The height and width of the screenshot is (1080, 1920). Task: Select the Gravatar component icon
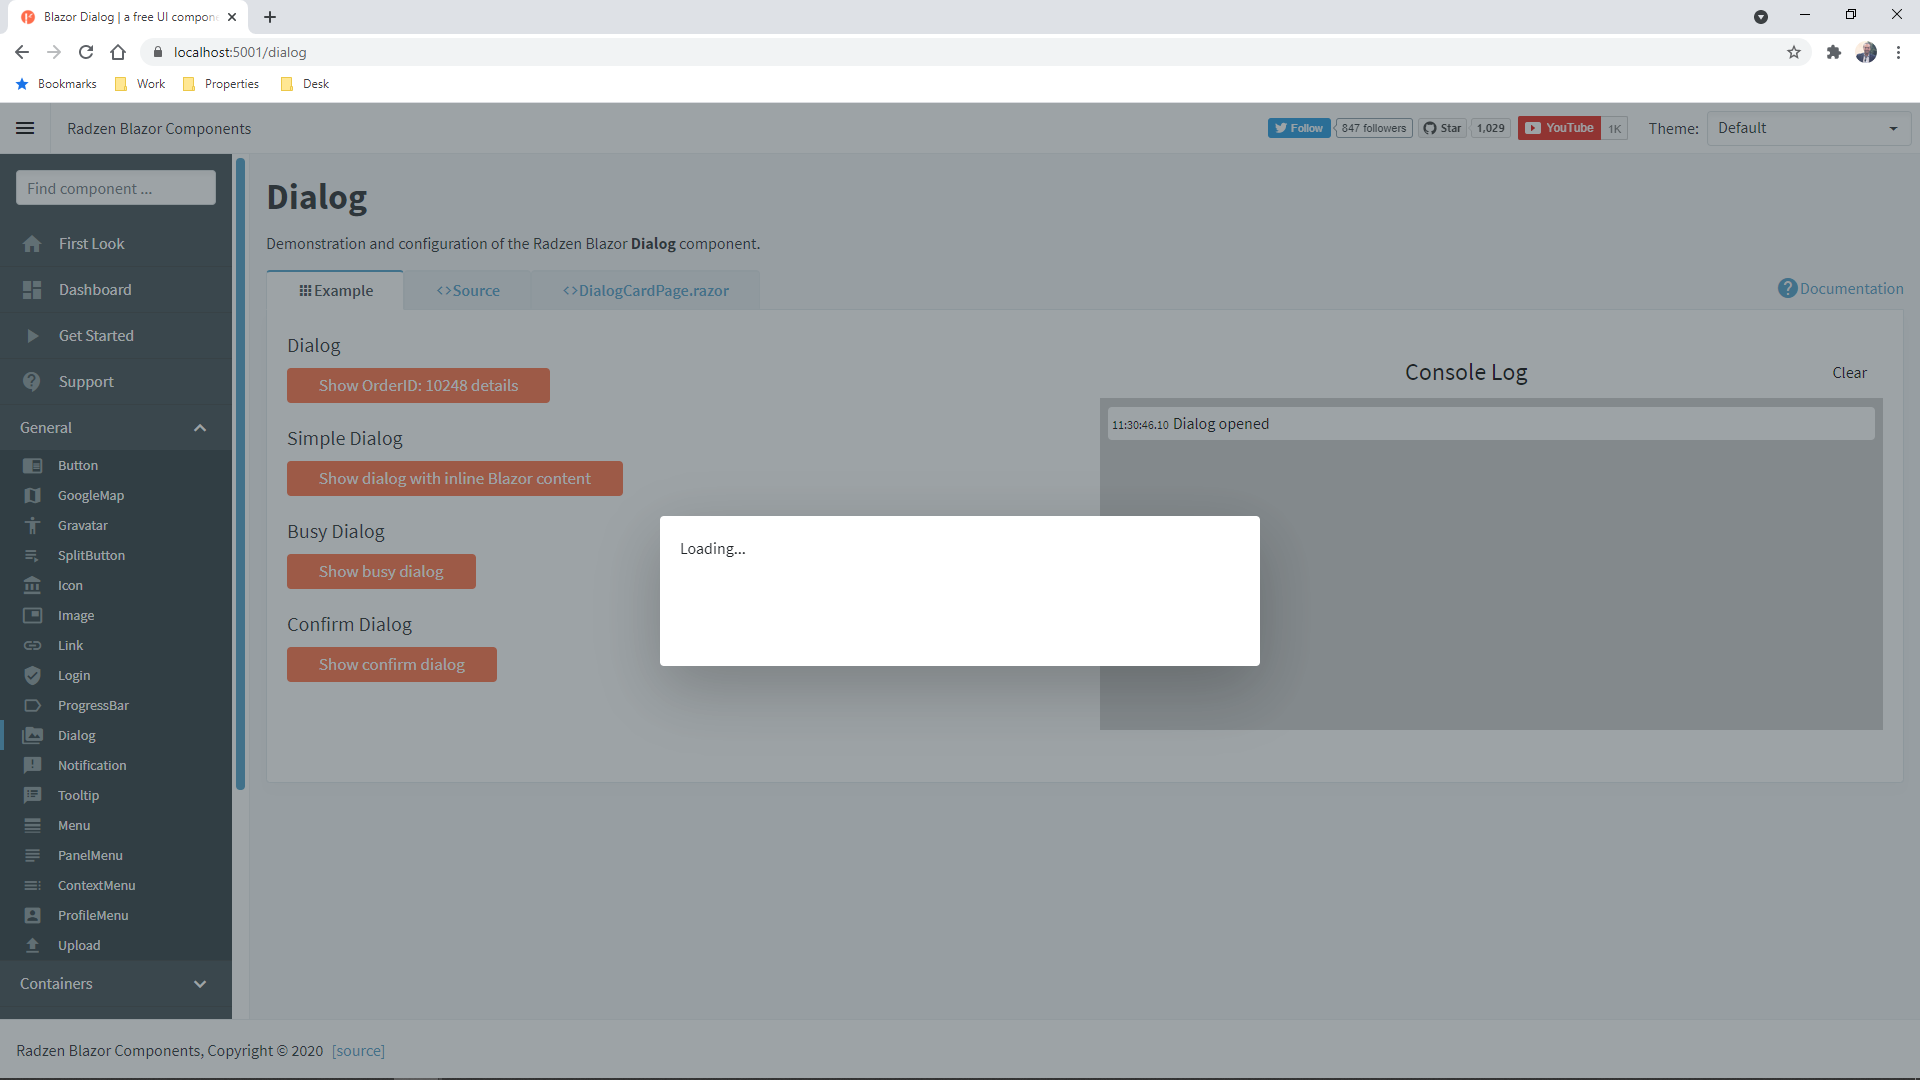33,525
